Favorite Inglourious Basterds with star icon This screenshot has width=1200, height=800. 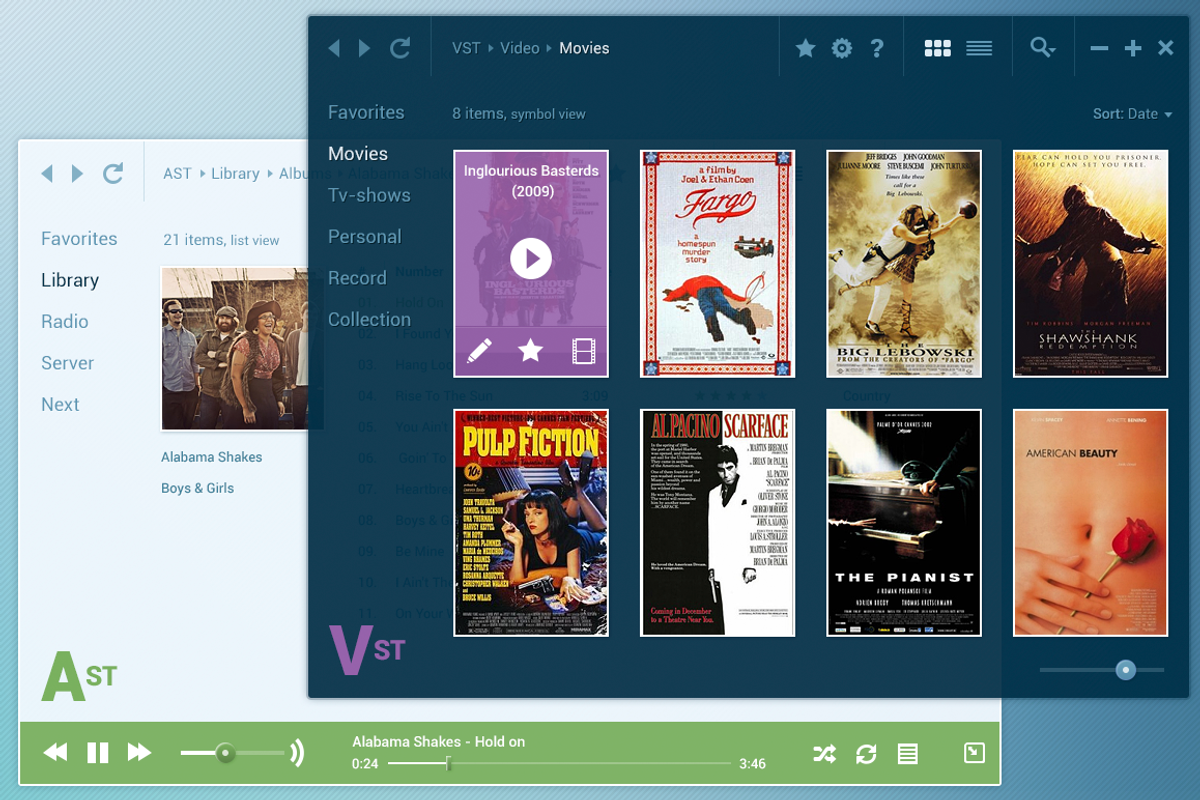click(x=531, y=350)
